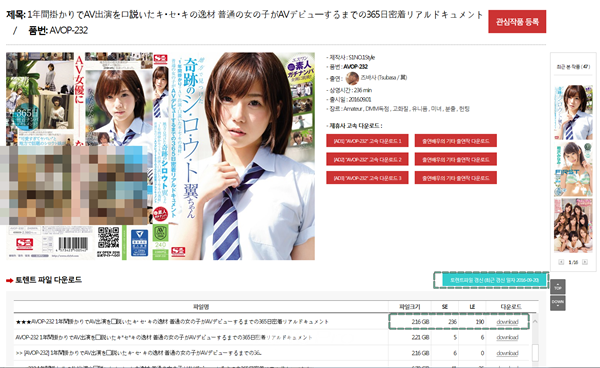Click the AD2 고속 다운로드 2 button
This screenshot has height=368, width=600.
367,159
